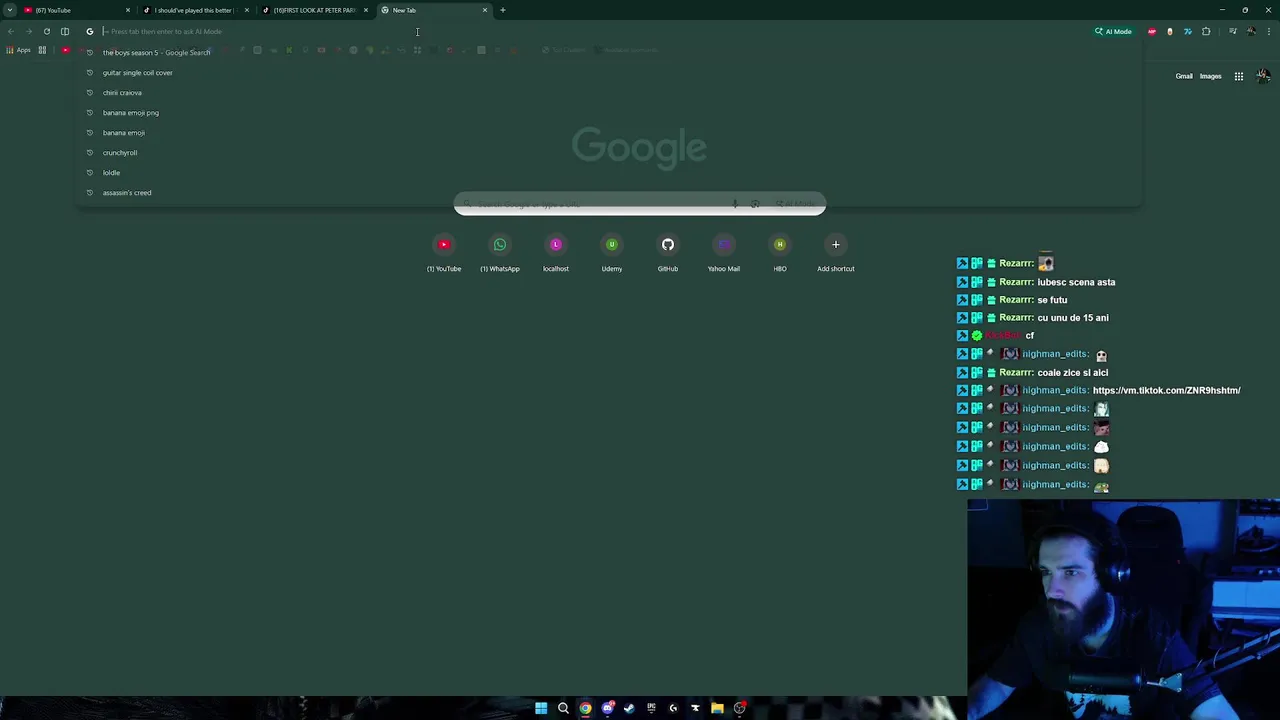Select suggestion 'assassin's creed'
Image resolution: width=1280 pixels, height=720 pixels.
pyautogui.click(x=609, y=192)
